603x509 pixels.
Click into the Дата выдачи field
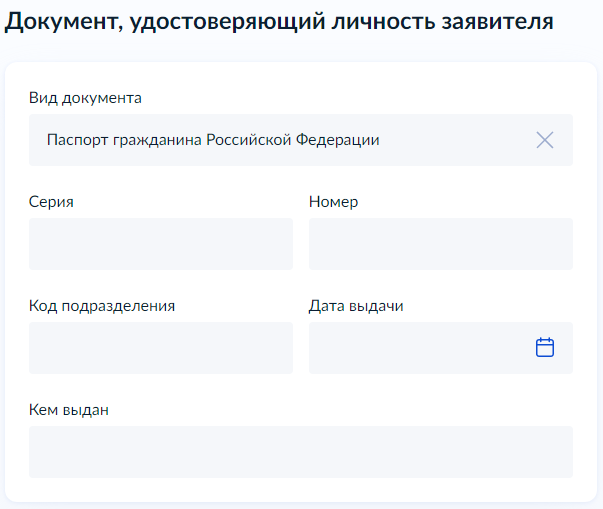441,348
